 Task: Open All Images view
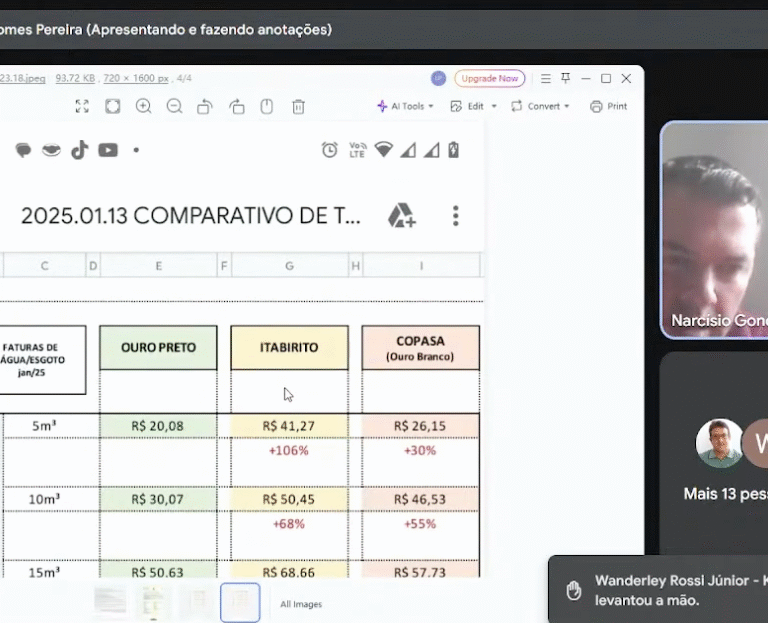pyautogui.click(x=301, y=604)
